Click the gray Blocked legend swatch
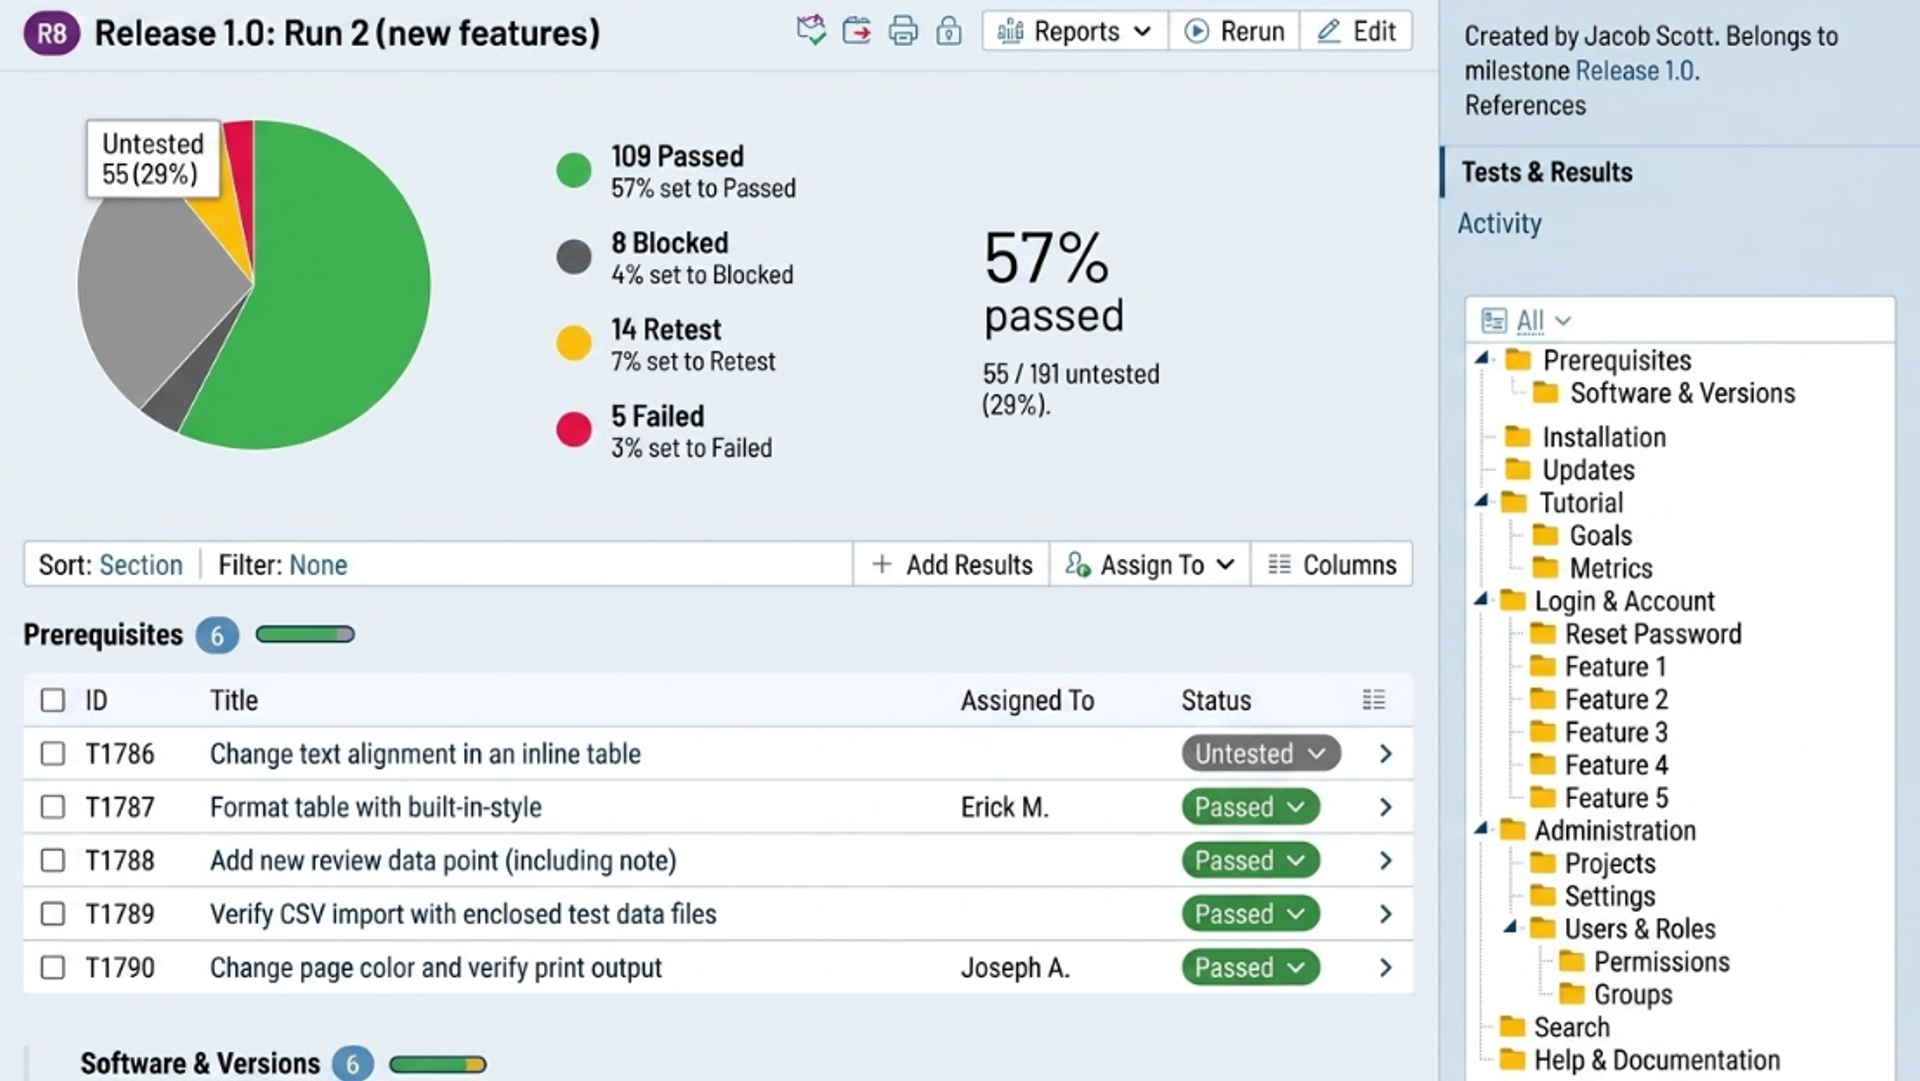Image resolution: width=1920 pixels, height=1081 pixels. (x=574, y=257)
